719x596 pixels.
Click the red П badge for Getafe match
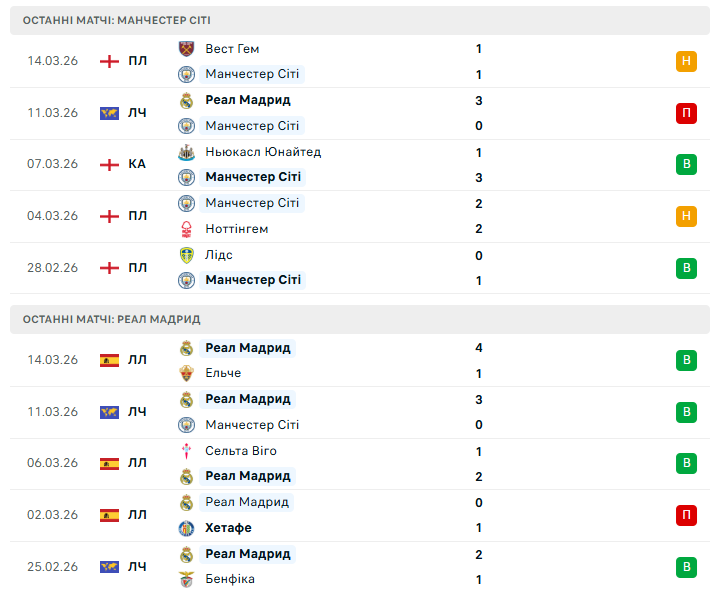pos(686,515)
